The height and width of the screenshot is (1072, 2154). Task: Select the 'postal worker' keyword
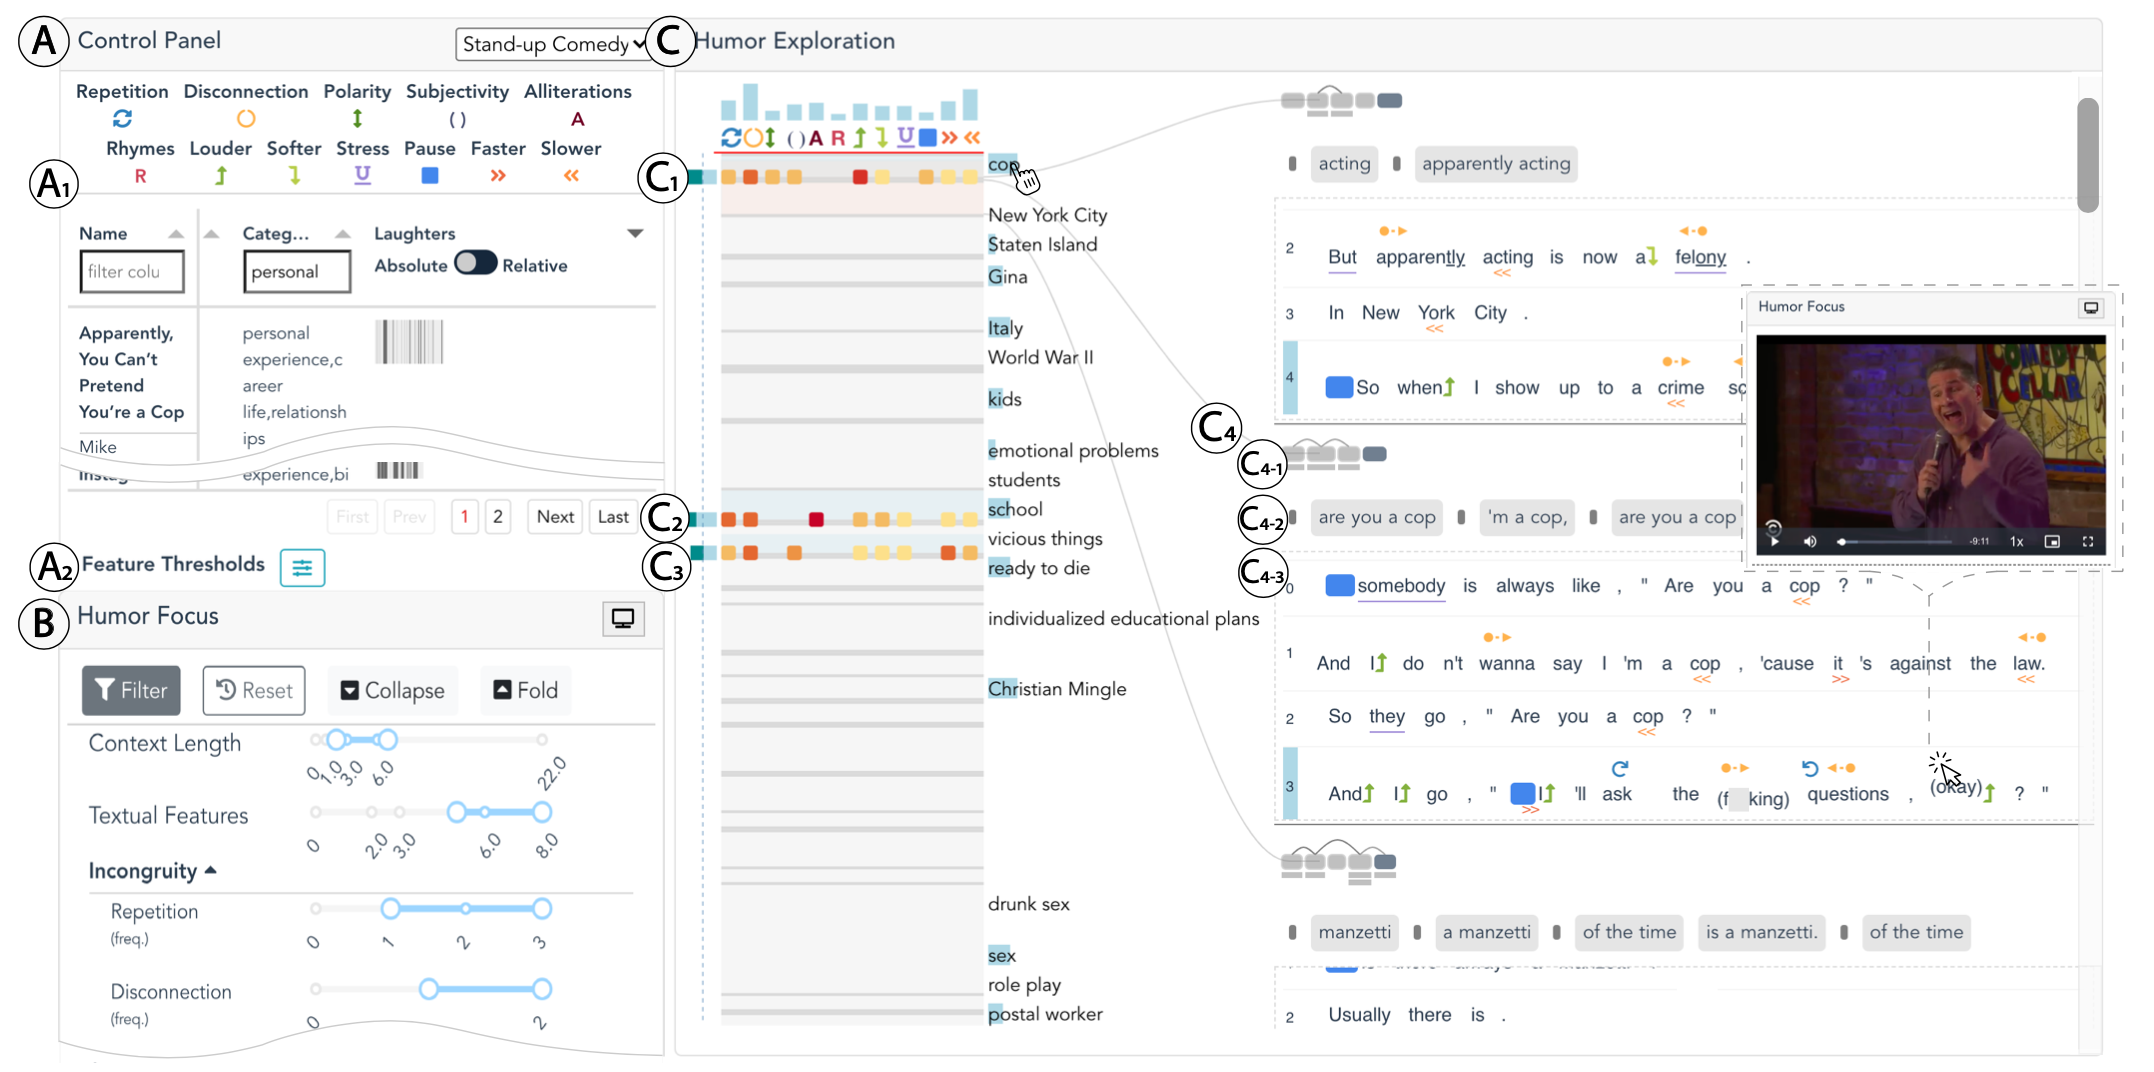click(1045, 1014)
